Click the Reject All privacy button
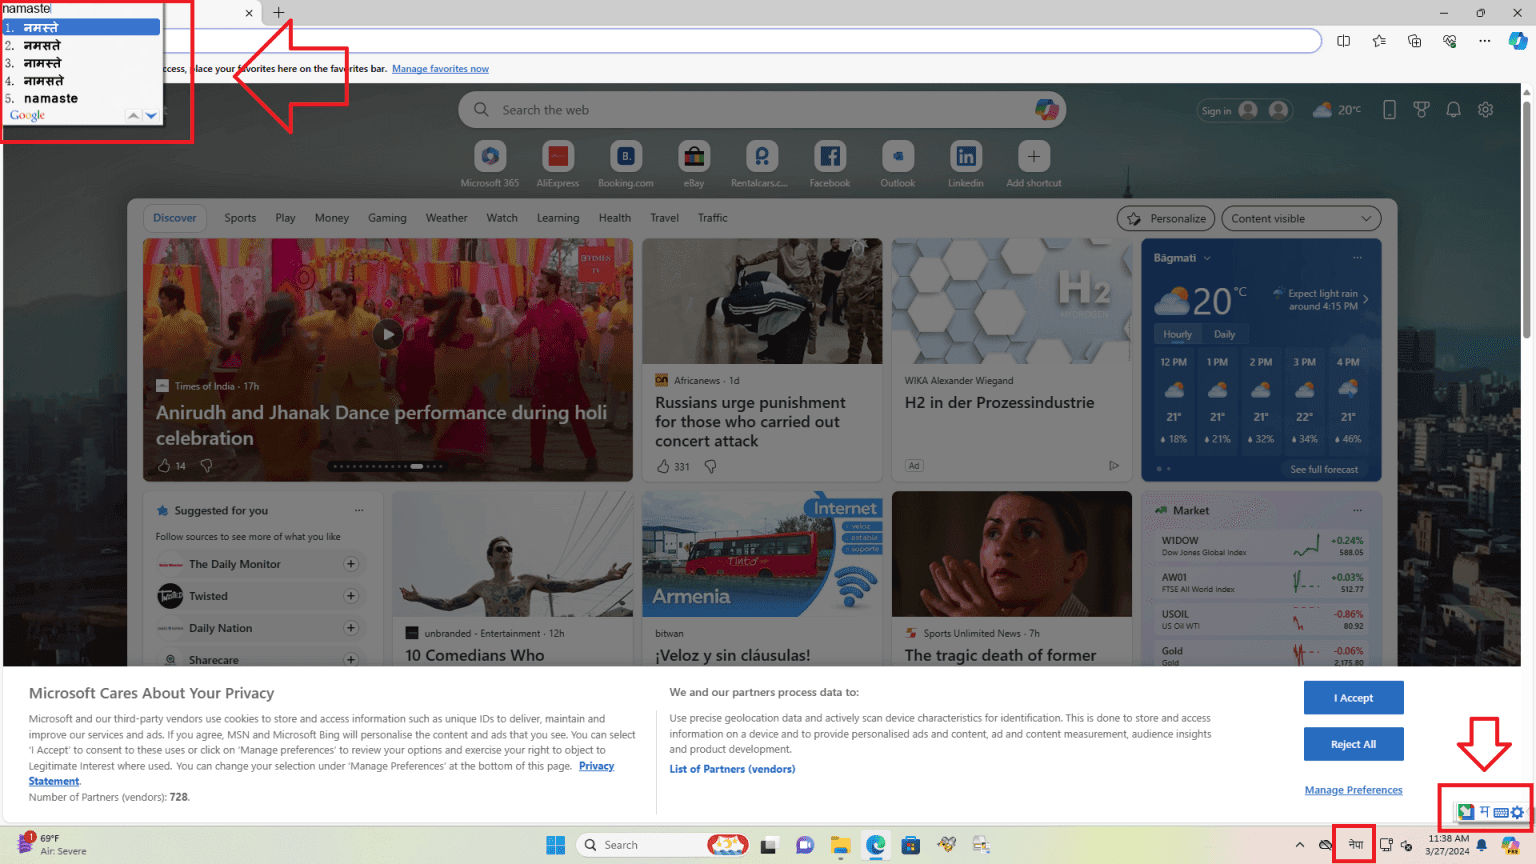Viewport: 1536px width, 864px height. [1354, 744]
